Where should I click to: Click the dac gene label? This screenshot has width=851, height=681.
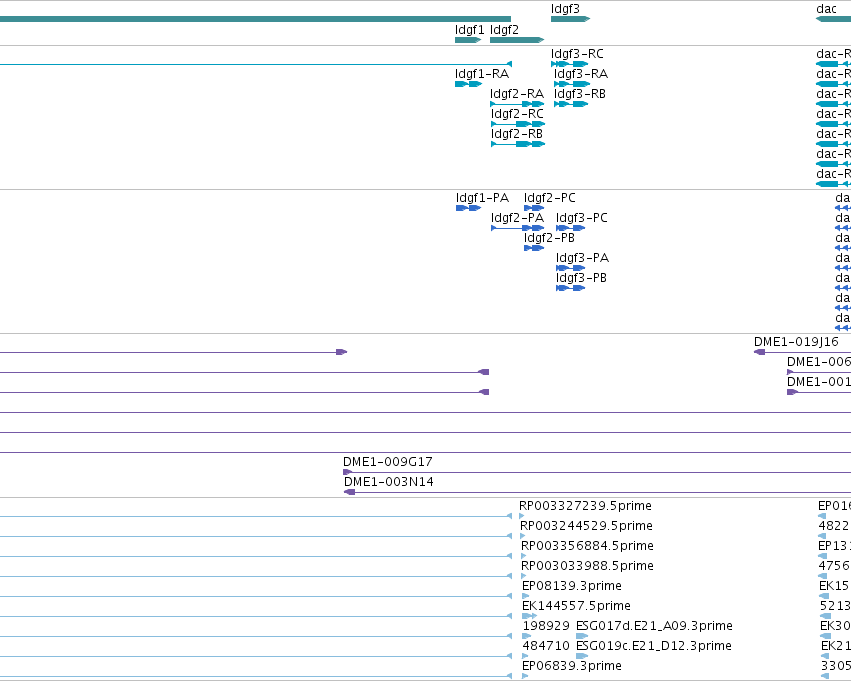(826, 9)
